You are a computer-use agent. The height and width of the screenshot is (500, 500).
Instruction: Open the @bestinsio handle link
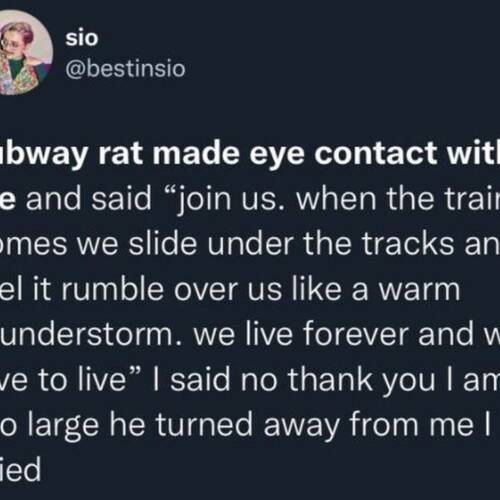125,69
